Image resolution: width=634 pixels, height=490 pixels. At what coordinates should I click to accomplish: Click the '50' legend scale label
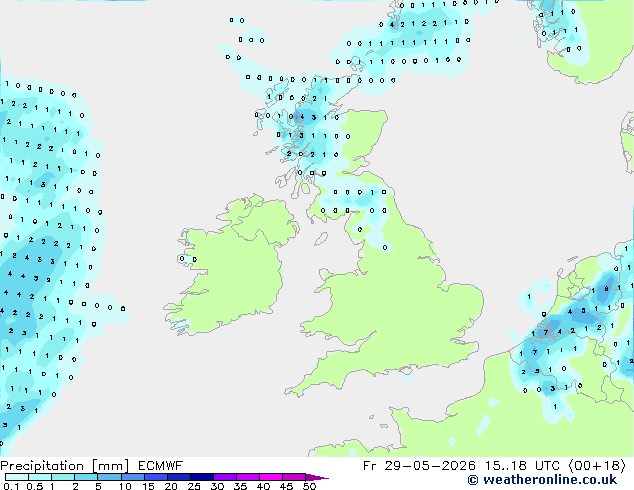pos(309,486)
